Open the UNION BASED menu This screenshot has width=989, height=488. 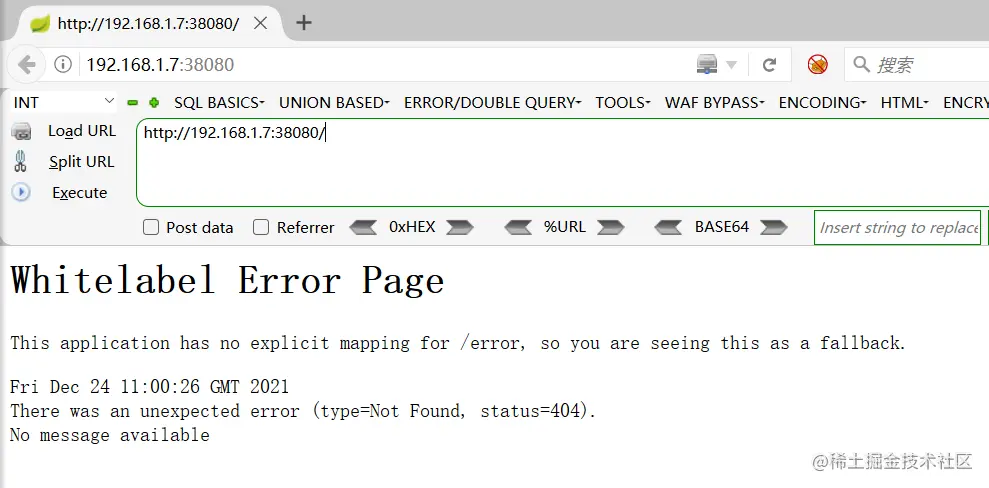[x=334, y=103]
